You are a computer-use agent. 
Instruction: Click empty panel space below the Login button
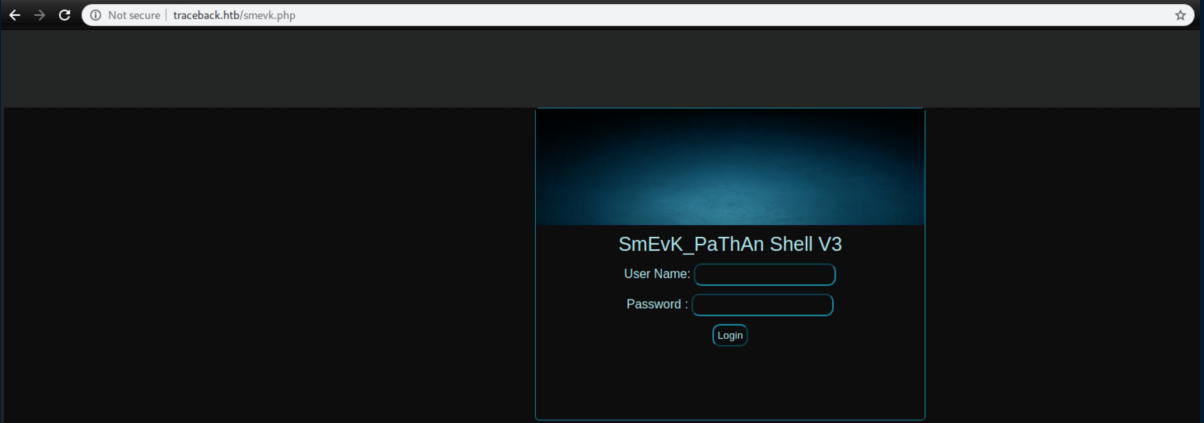coord(730,385)
